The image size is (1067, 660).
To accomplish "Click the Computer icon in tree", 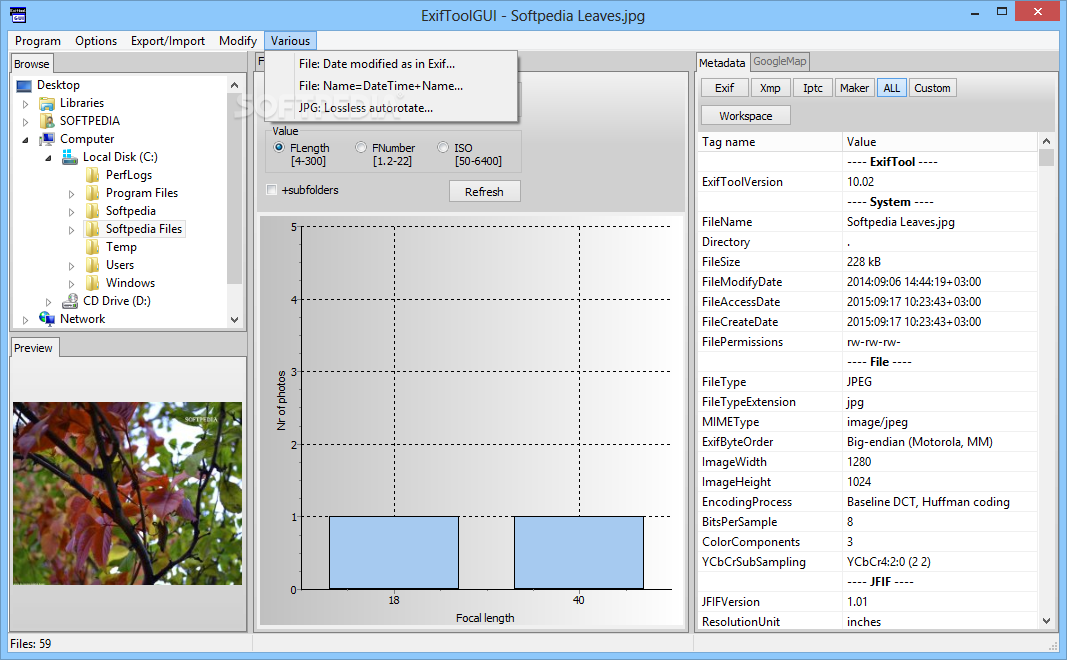I will [x=47, y=139].
